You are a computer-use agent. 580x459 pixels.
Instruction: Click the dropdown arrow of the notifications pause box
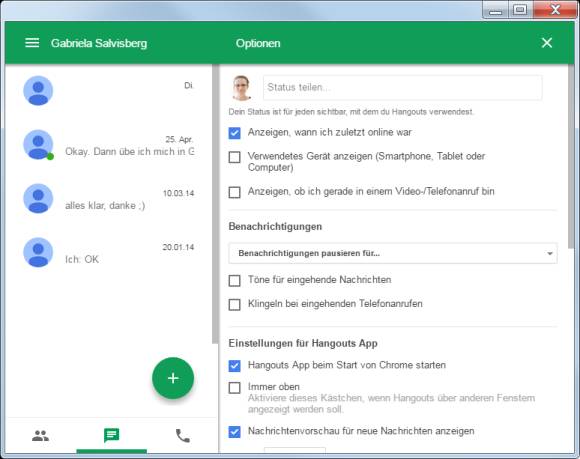(550, 254)
